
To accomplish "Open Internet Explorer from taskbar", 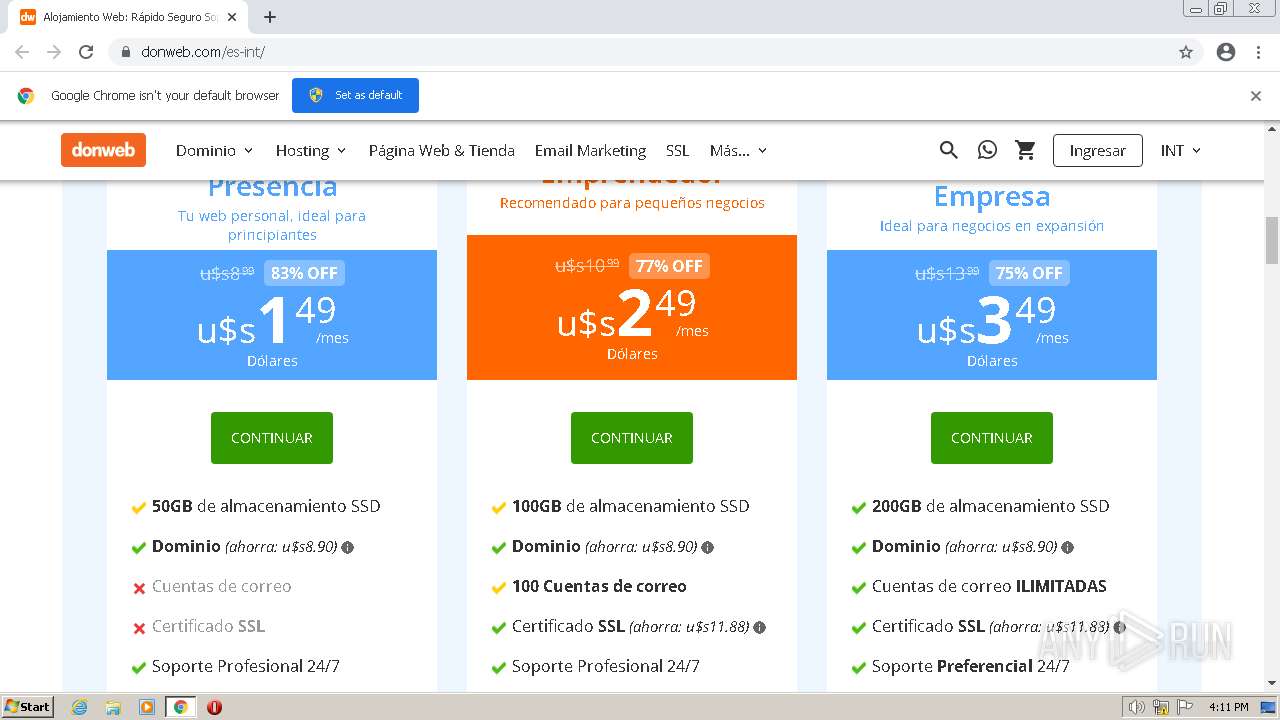I will (x=79, y=707).
